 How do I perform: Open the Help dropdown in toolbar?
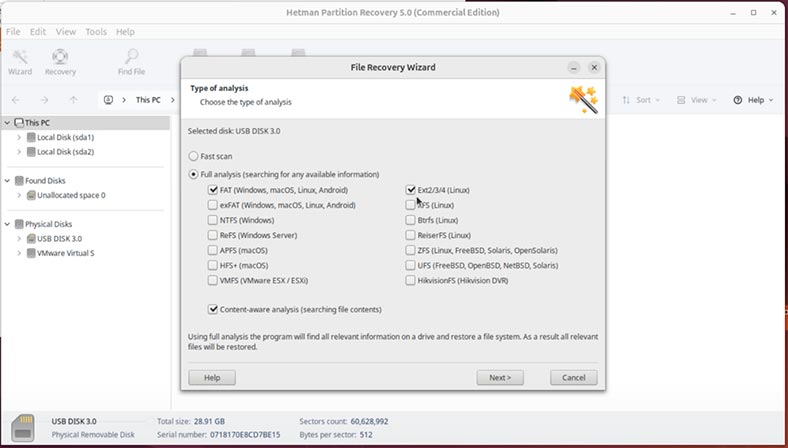click(x=753, y=100)
